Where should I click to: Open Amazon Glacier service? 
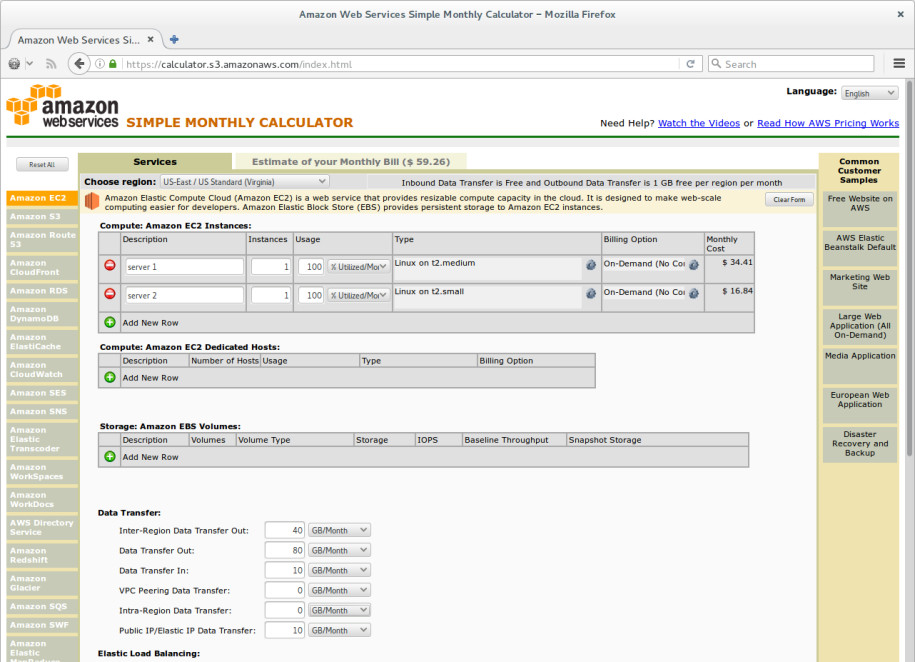(x=42, y=583)
